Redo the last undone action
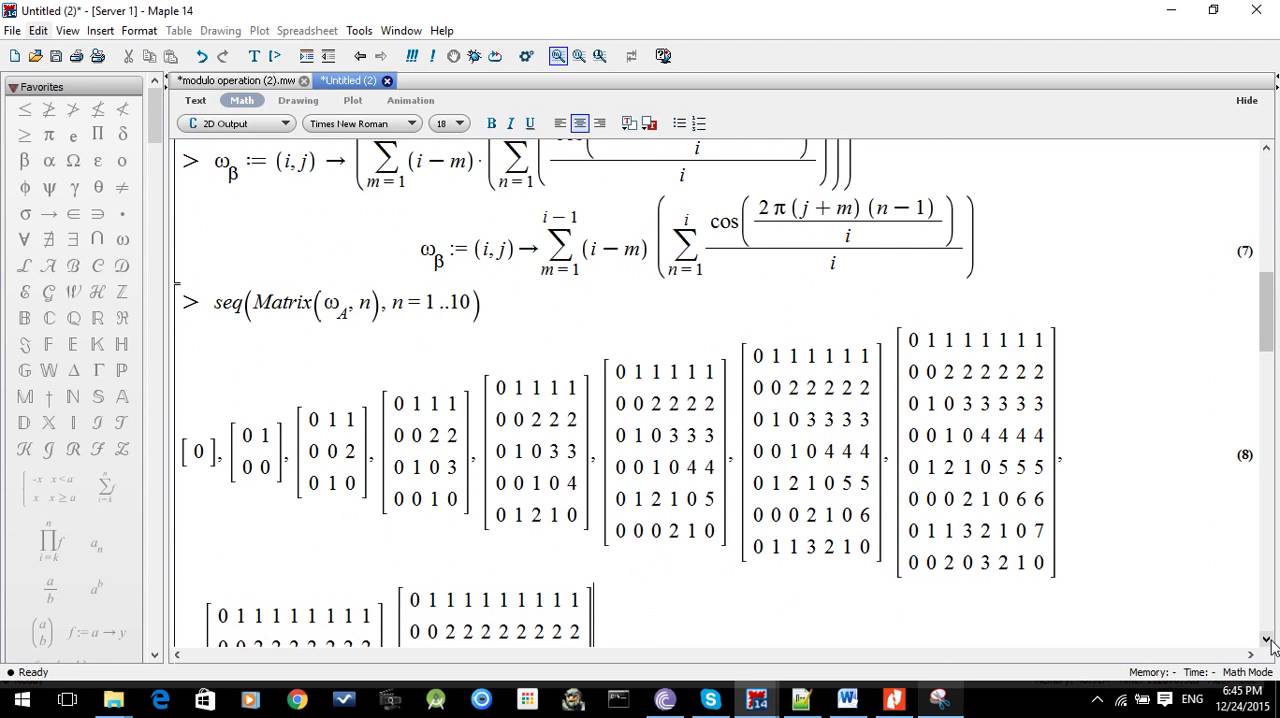Viewport: 1280px width, 718px height. [x=223, y=57]
